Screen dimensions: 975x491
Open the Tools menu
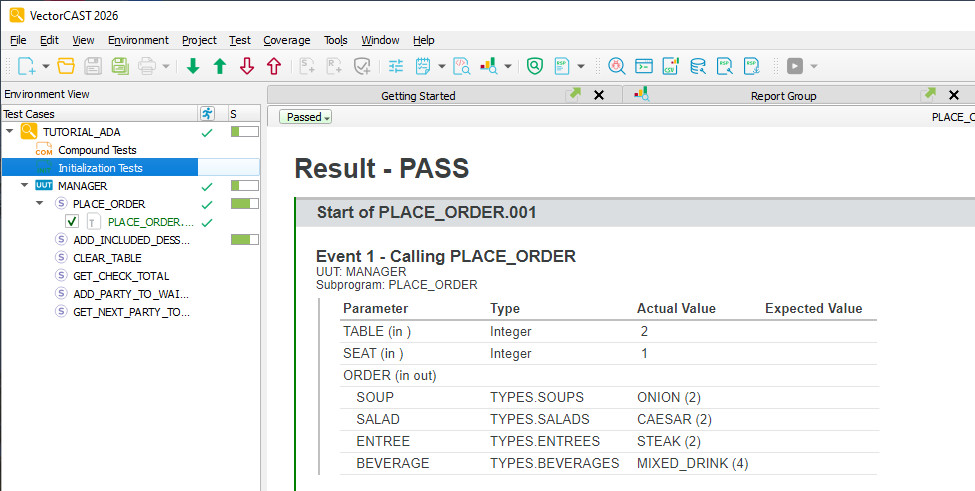(335, 40)
